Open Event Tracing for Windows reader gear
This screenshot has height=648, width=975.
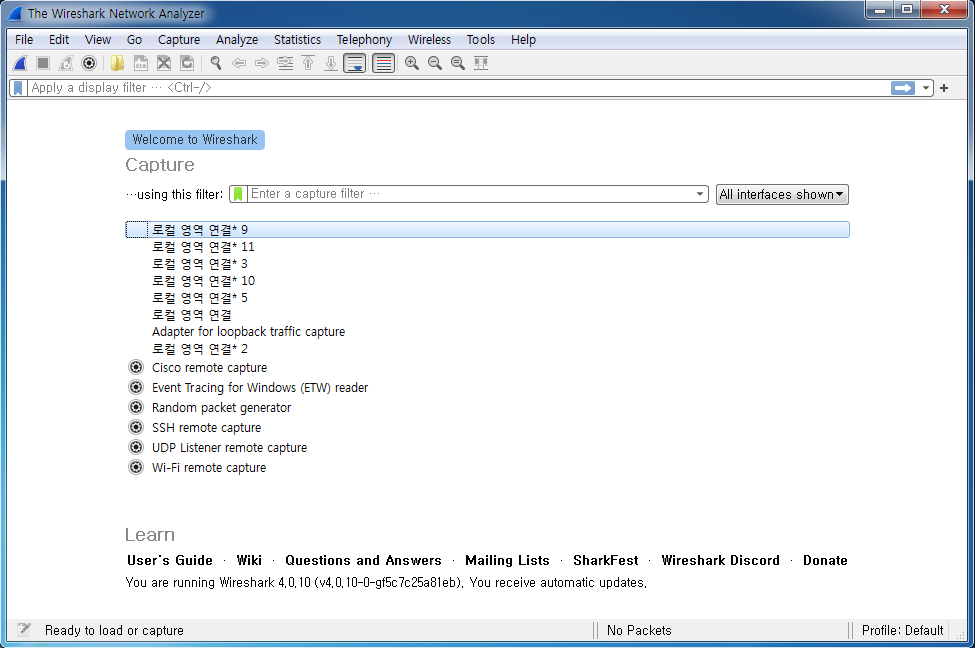(136, 387)
